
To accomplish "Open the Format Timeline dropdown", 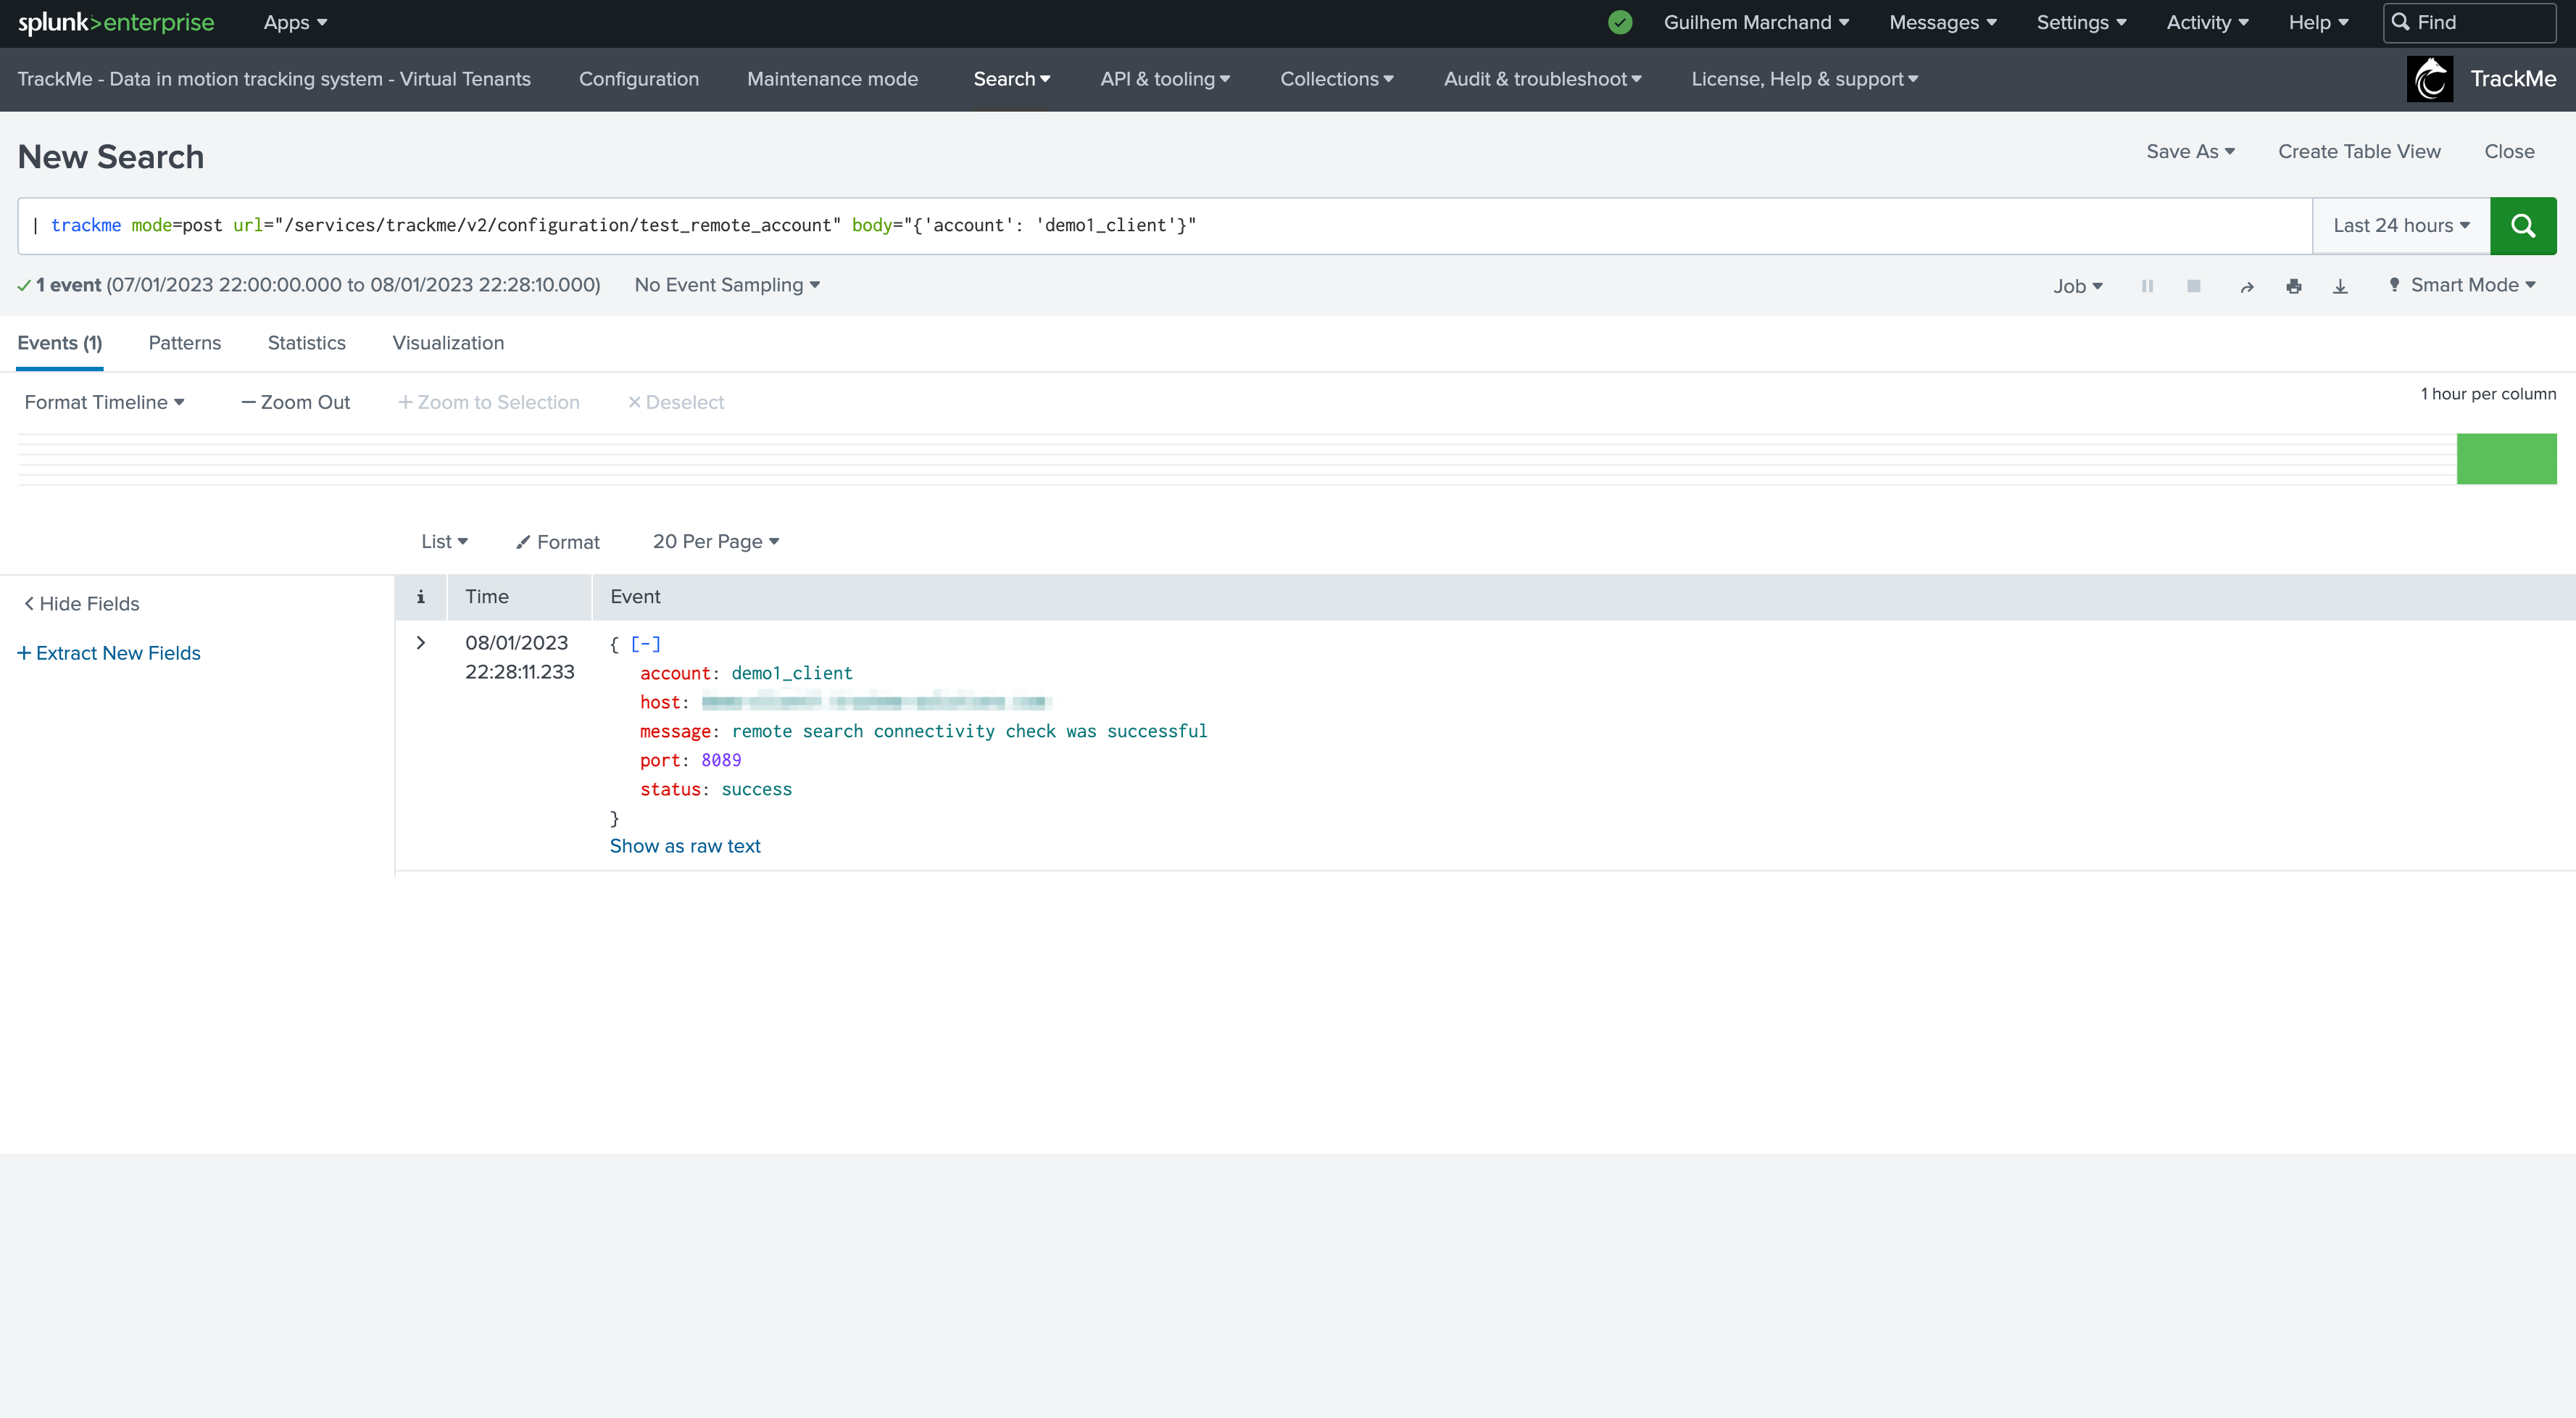I will pos(104,402).
